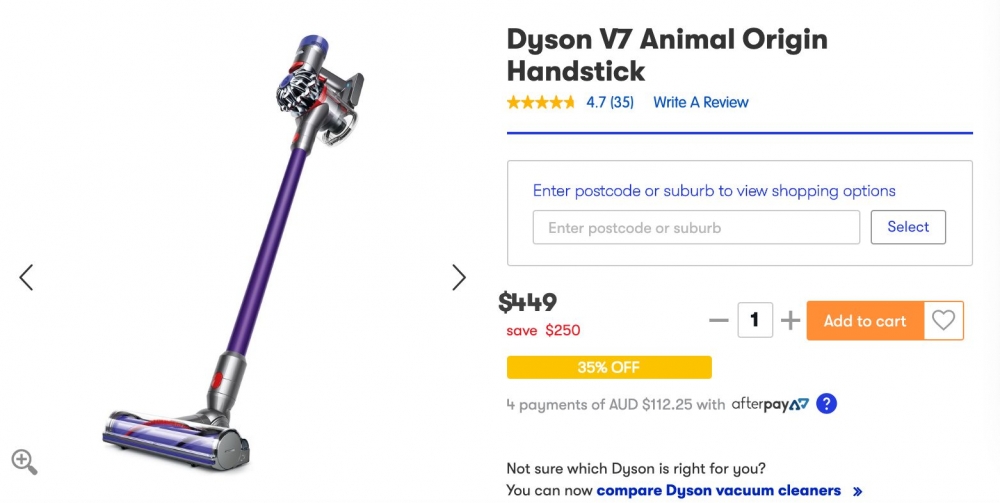This screenshot has width=1000, height=503.
Task: Open the 4.7 (35) ratings link
Action: coord(610,102)
